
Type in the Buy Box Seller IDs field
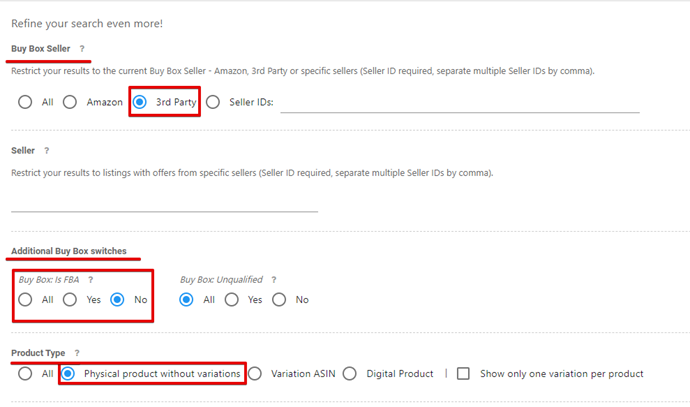tap(459, 102)
